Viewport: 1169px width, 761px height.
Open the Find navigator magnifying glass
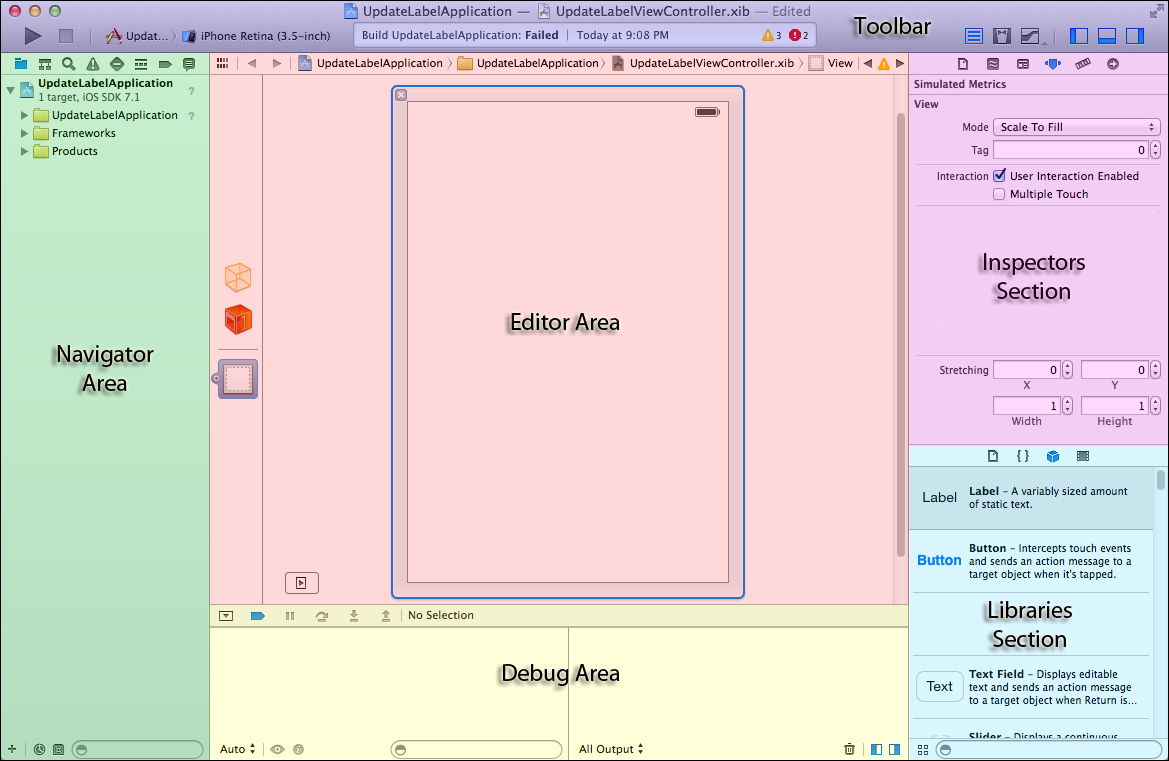coord(68,63)
